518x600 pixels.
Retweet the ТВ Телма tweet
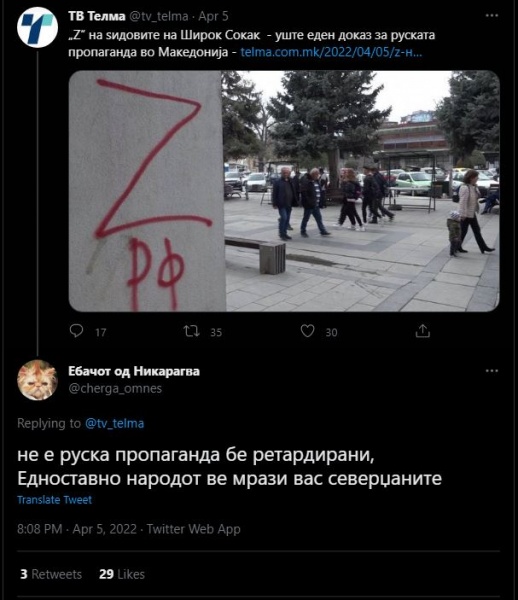(191, 331)
